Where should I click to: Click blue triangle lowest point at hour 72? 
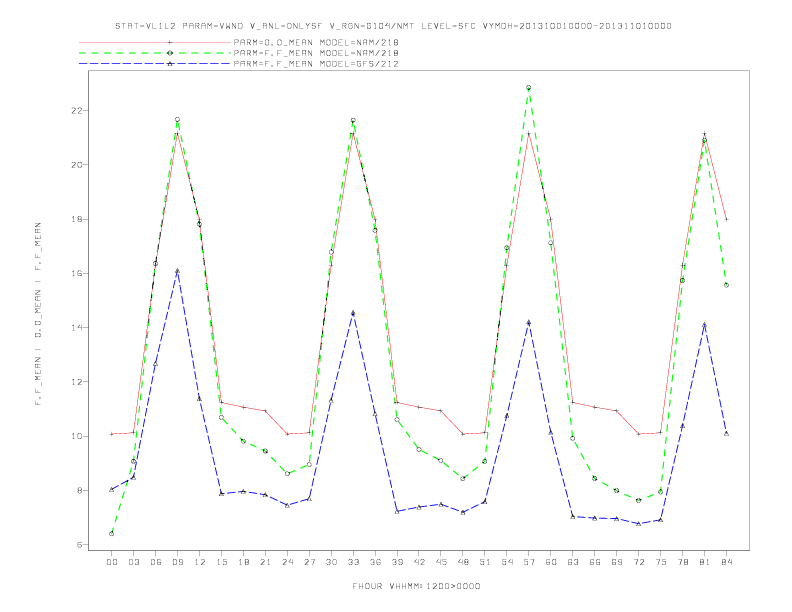pyautogui.click(x=638, y=524)
